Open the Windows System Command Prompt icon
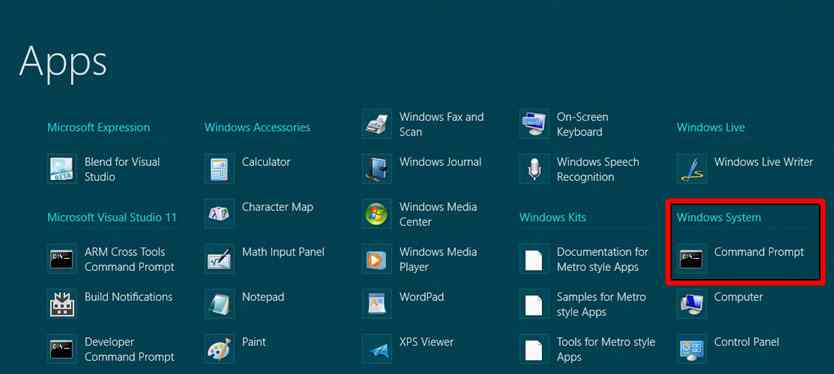 point(691,259)
